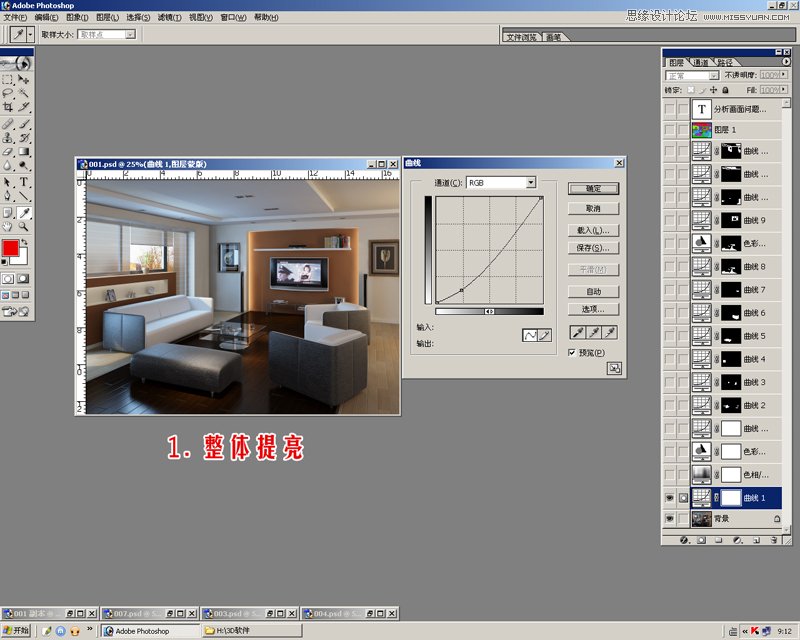Screen dimensions: 800x640
Task: Hide the 背景 layer eye icon
Action: (x=669, y=519)
